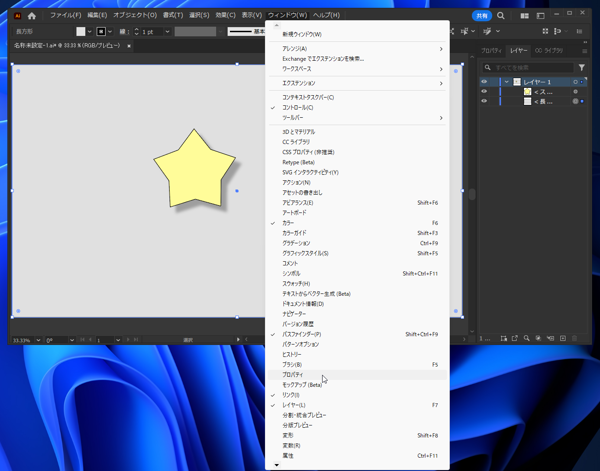Click target circle of rectangle sublayer
Screen dimensions: 600x471
coord(575,101)
